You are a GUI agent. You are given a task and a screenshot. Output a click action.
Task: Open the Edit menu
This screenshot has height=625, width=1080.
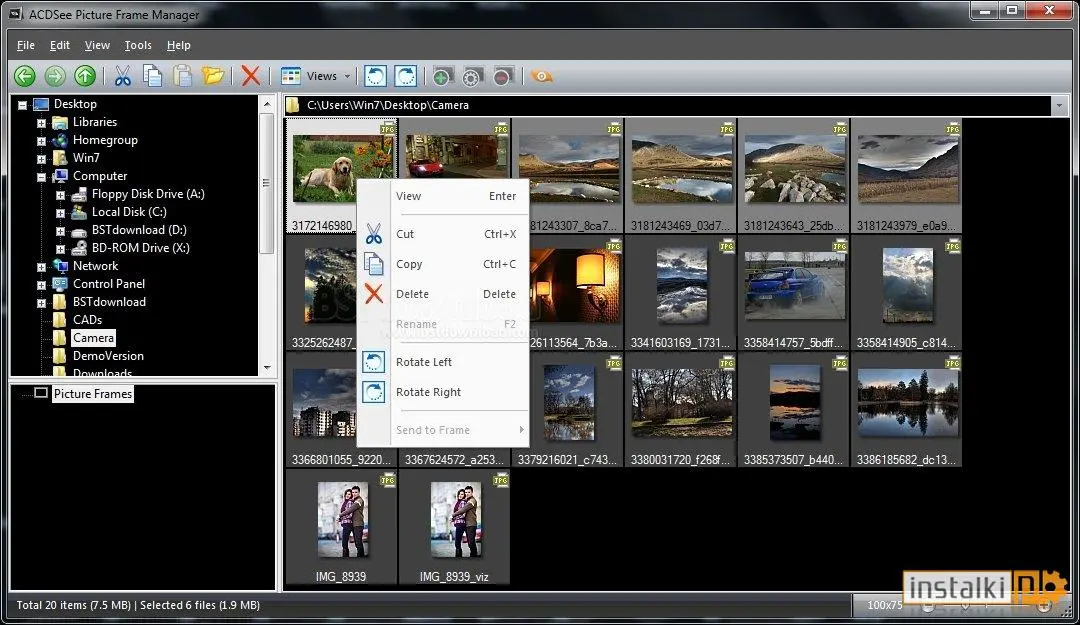tap(60, 45)
